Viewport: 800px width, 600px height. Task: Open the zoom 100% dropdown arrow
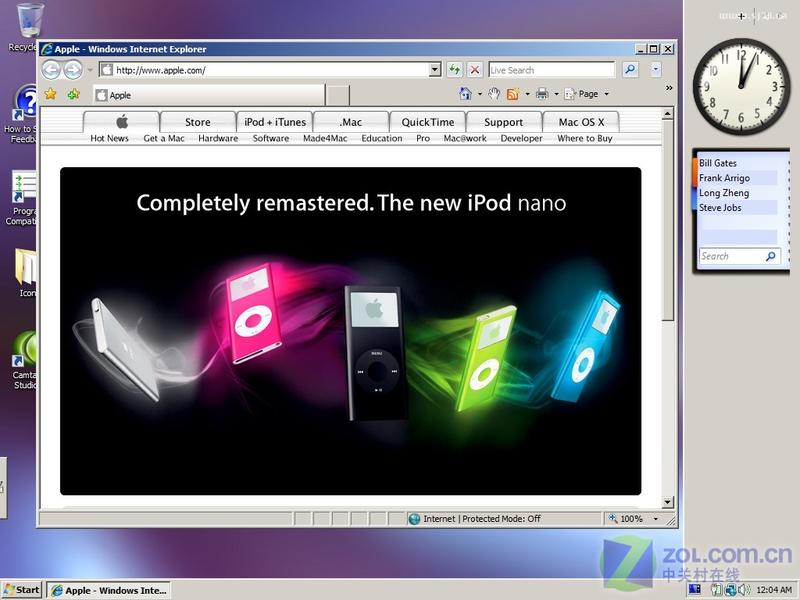point(656,519)
